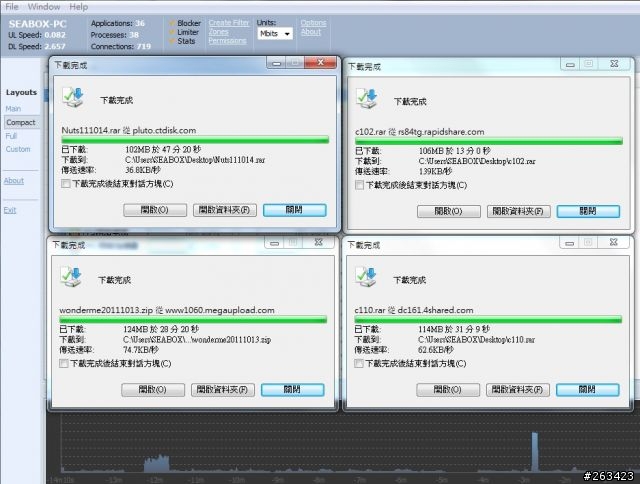Check close-dialog box in wonderme20111013.zip window
The image size is (640, 484).
pos(64,363)
